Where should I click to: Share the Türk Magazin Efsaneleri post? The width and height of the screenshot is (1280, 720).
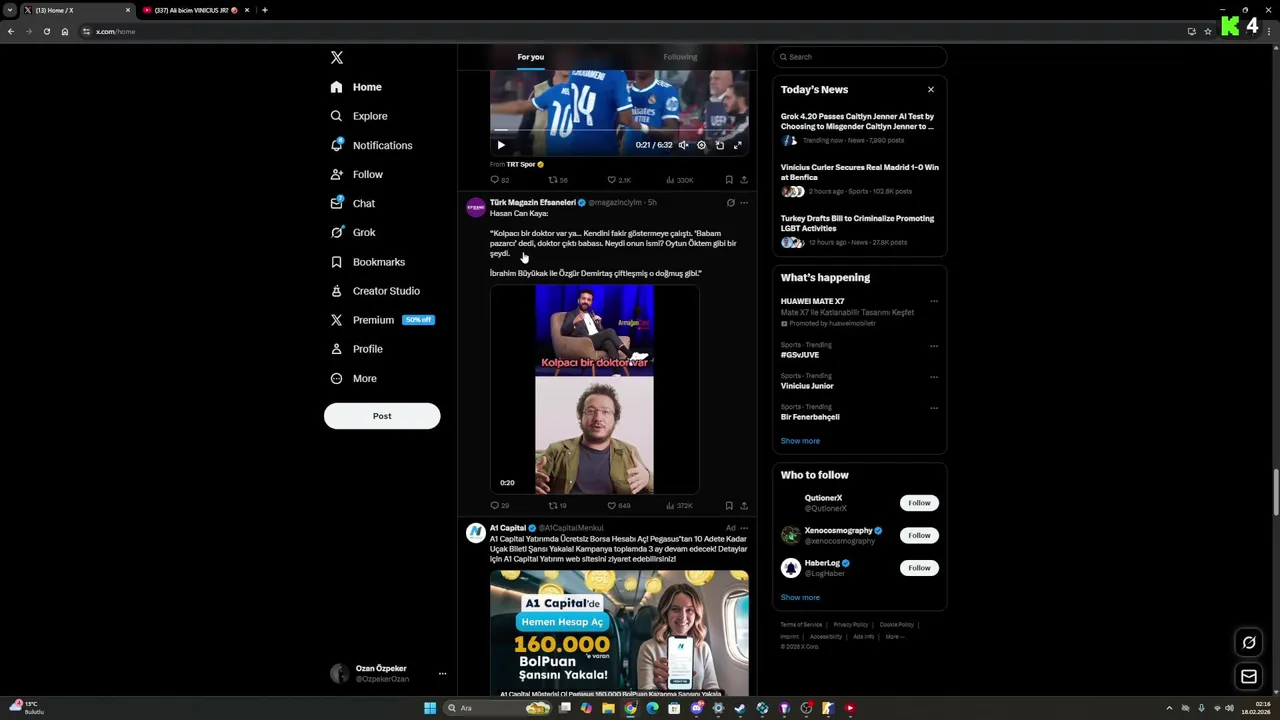tap(743, 506)
